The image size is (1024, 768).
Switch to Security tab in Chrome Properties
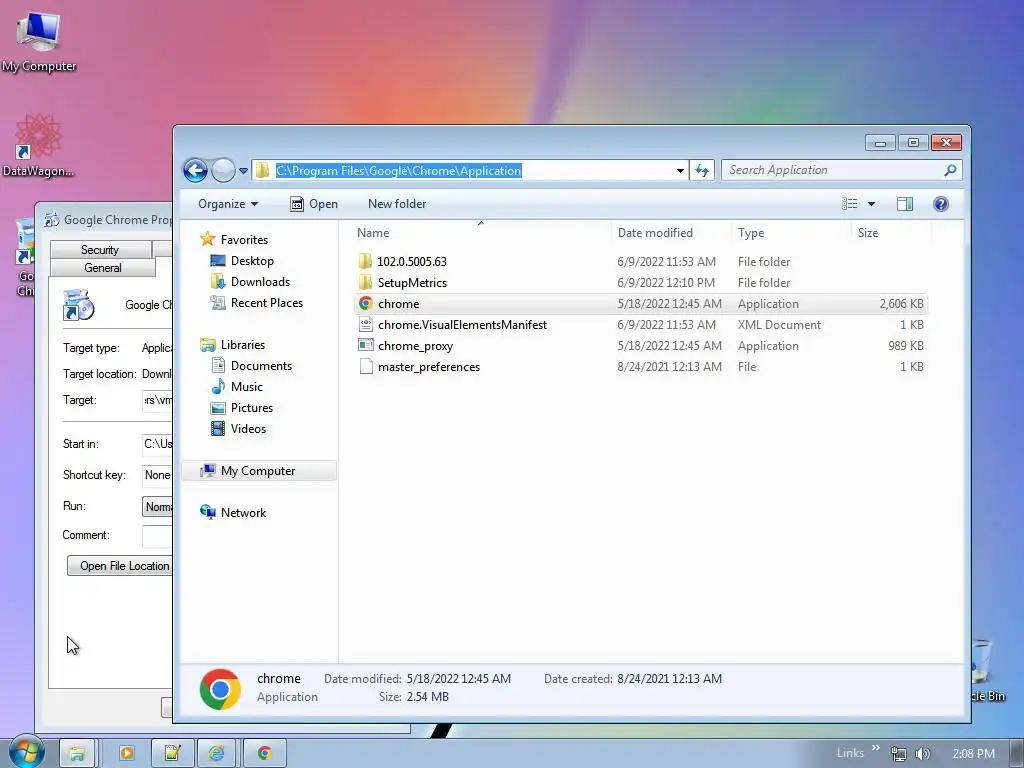pyautogui.click(x=100, y=249)
